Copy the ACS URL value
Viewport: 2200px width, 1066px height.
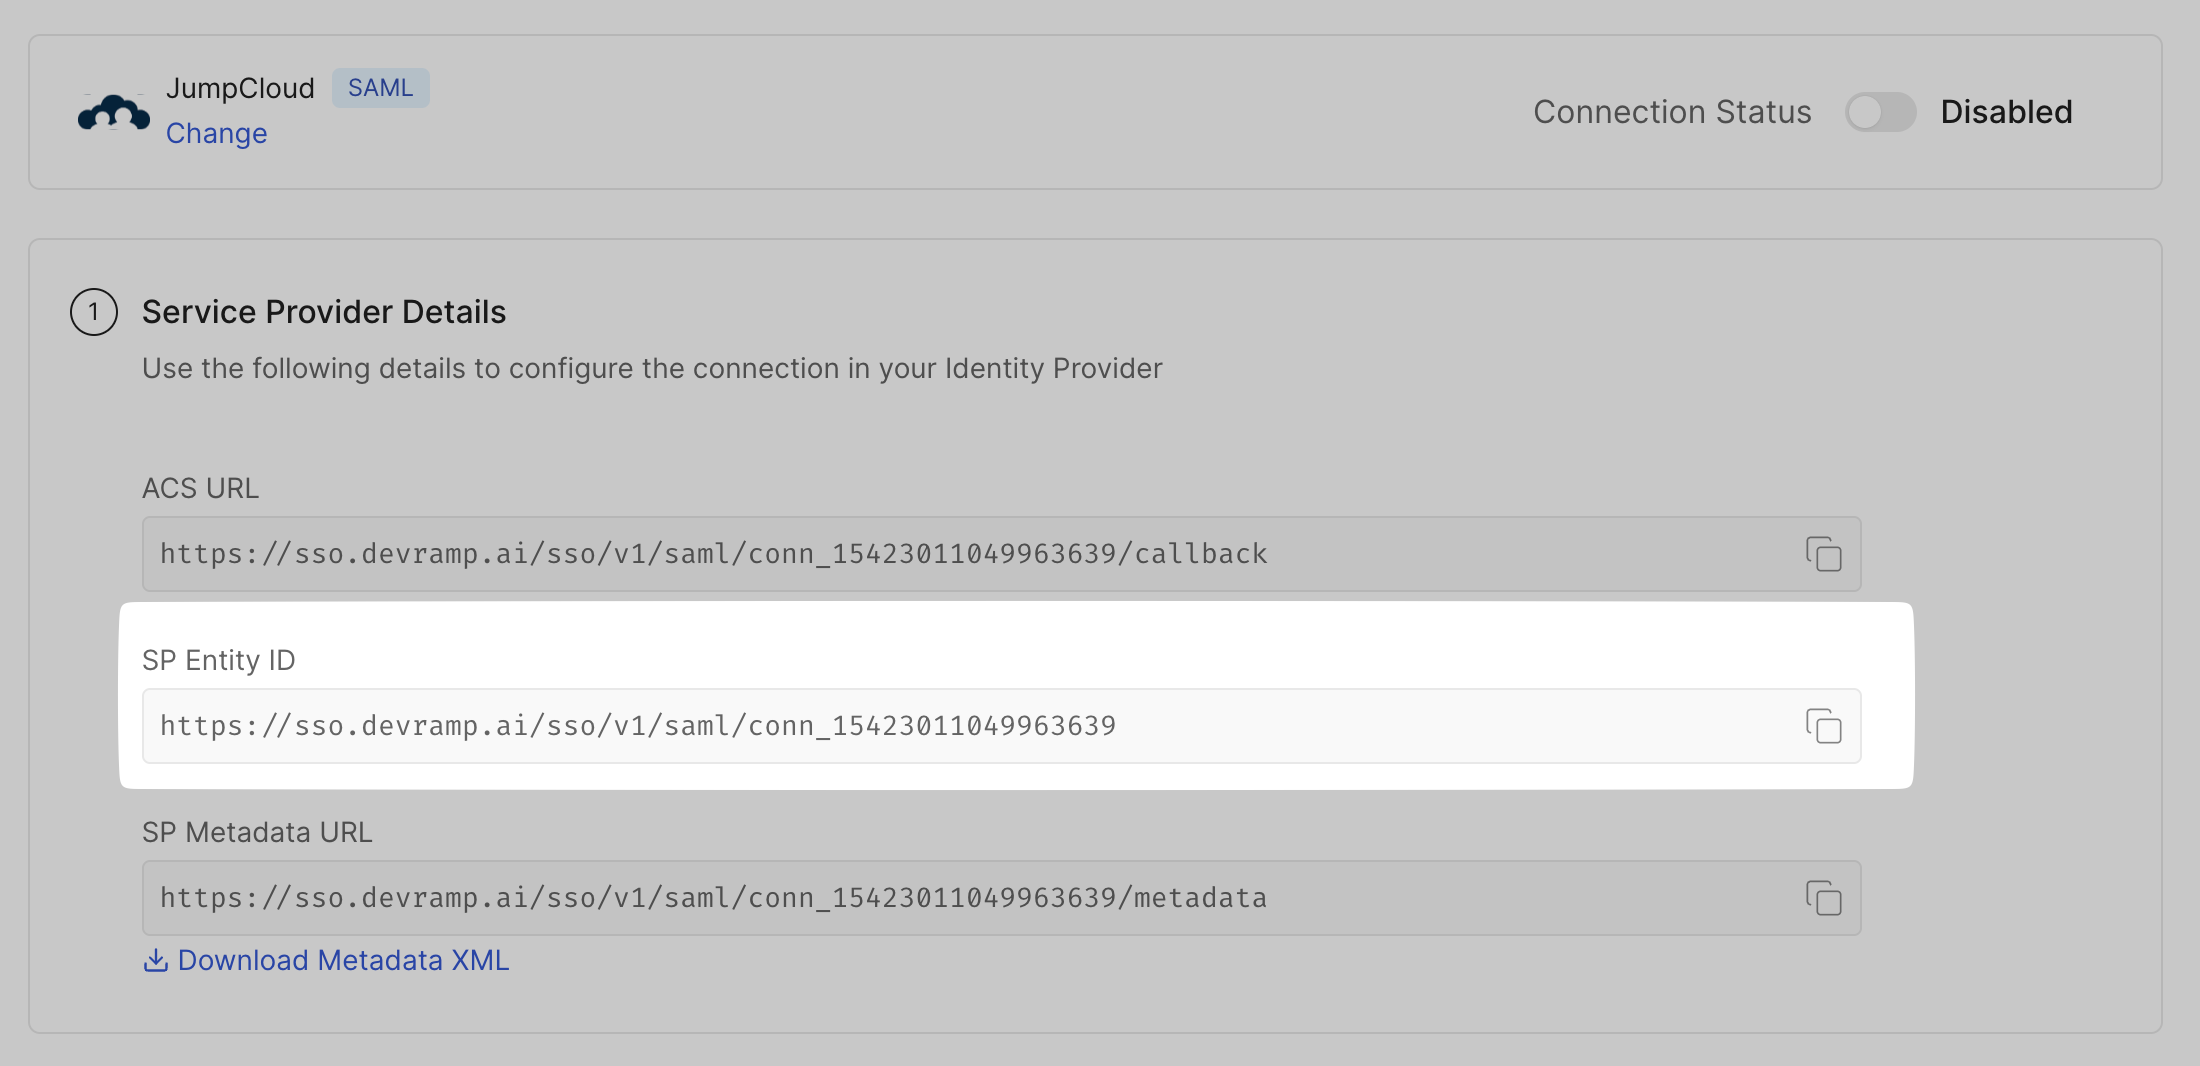1824,556
